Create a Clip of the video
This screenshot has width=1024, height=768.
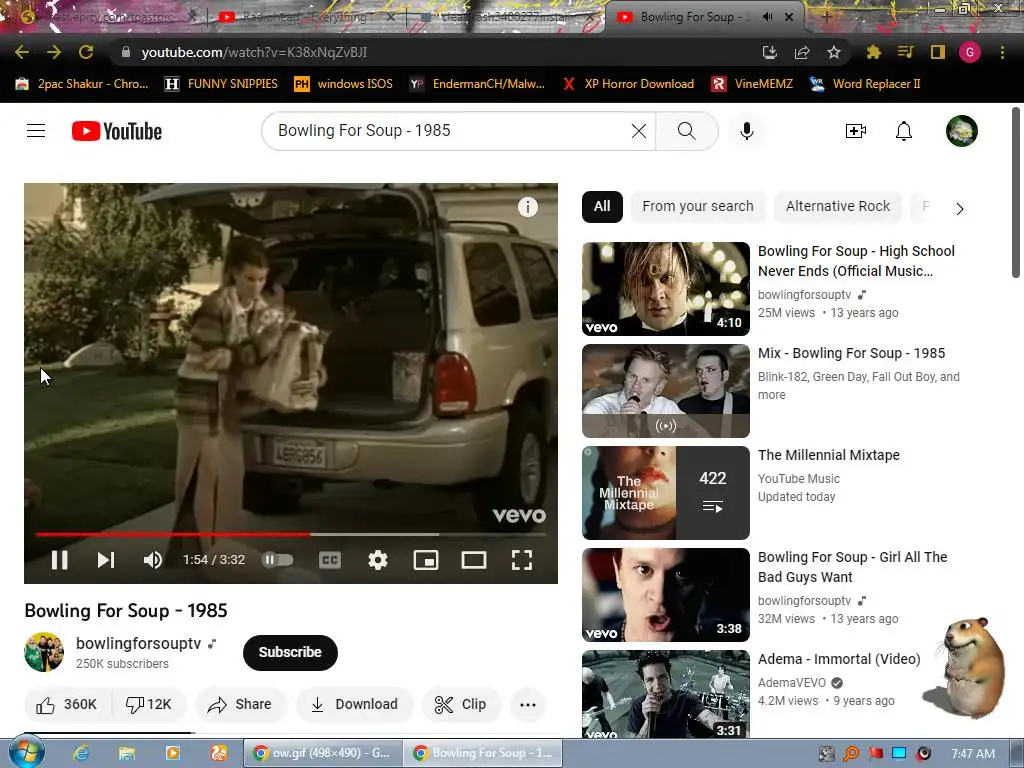[461, 705]
